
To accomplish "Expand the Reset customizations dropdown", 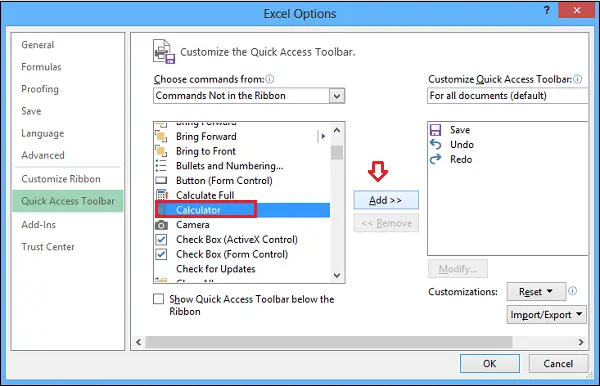I will click(x=536, y=292).
